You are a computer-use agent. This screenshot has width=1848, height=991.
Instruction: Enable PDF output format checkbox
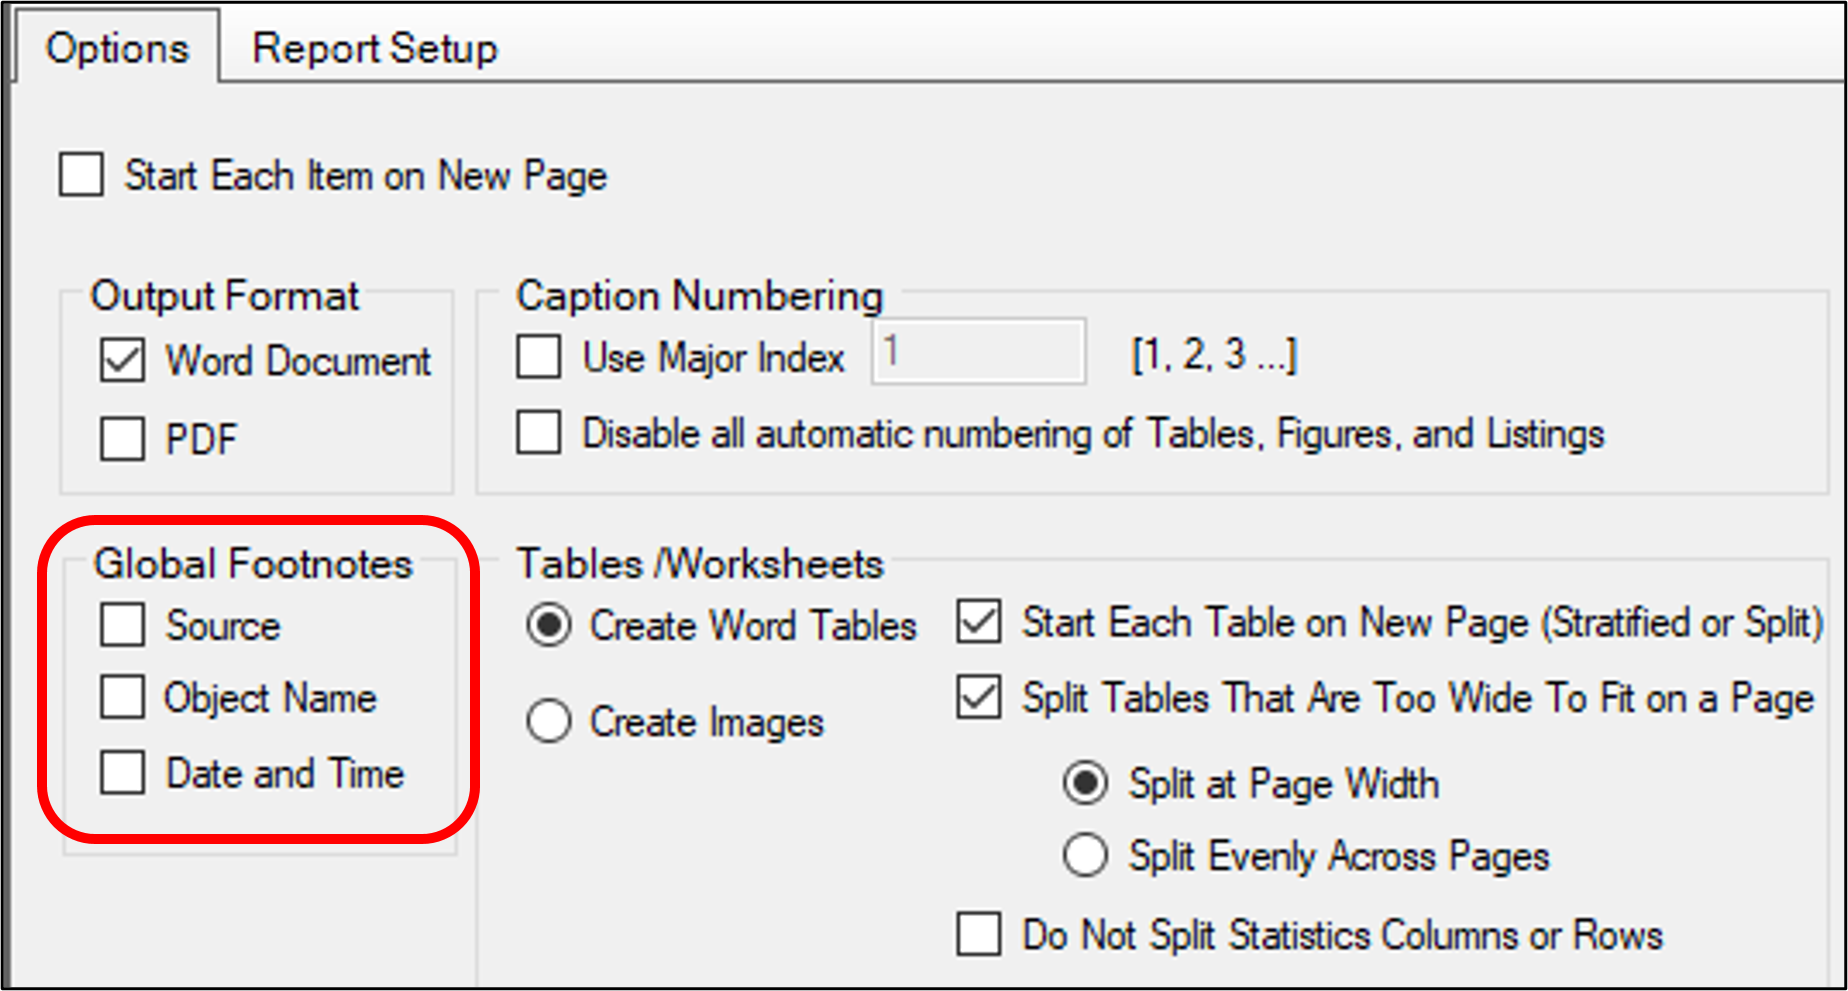[123, 438]
